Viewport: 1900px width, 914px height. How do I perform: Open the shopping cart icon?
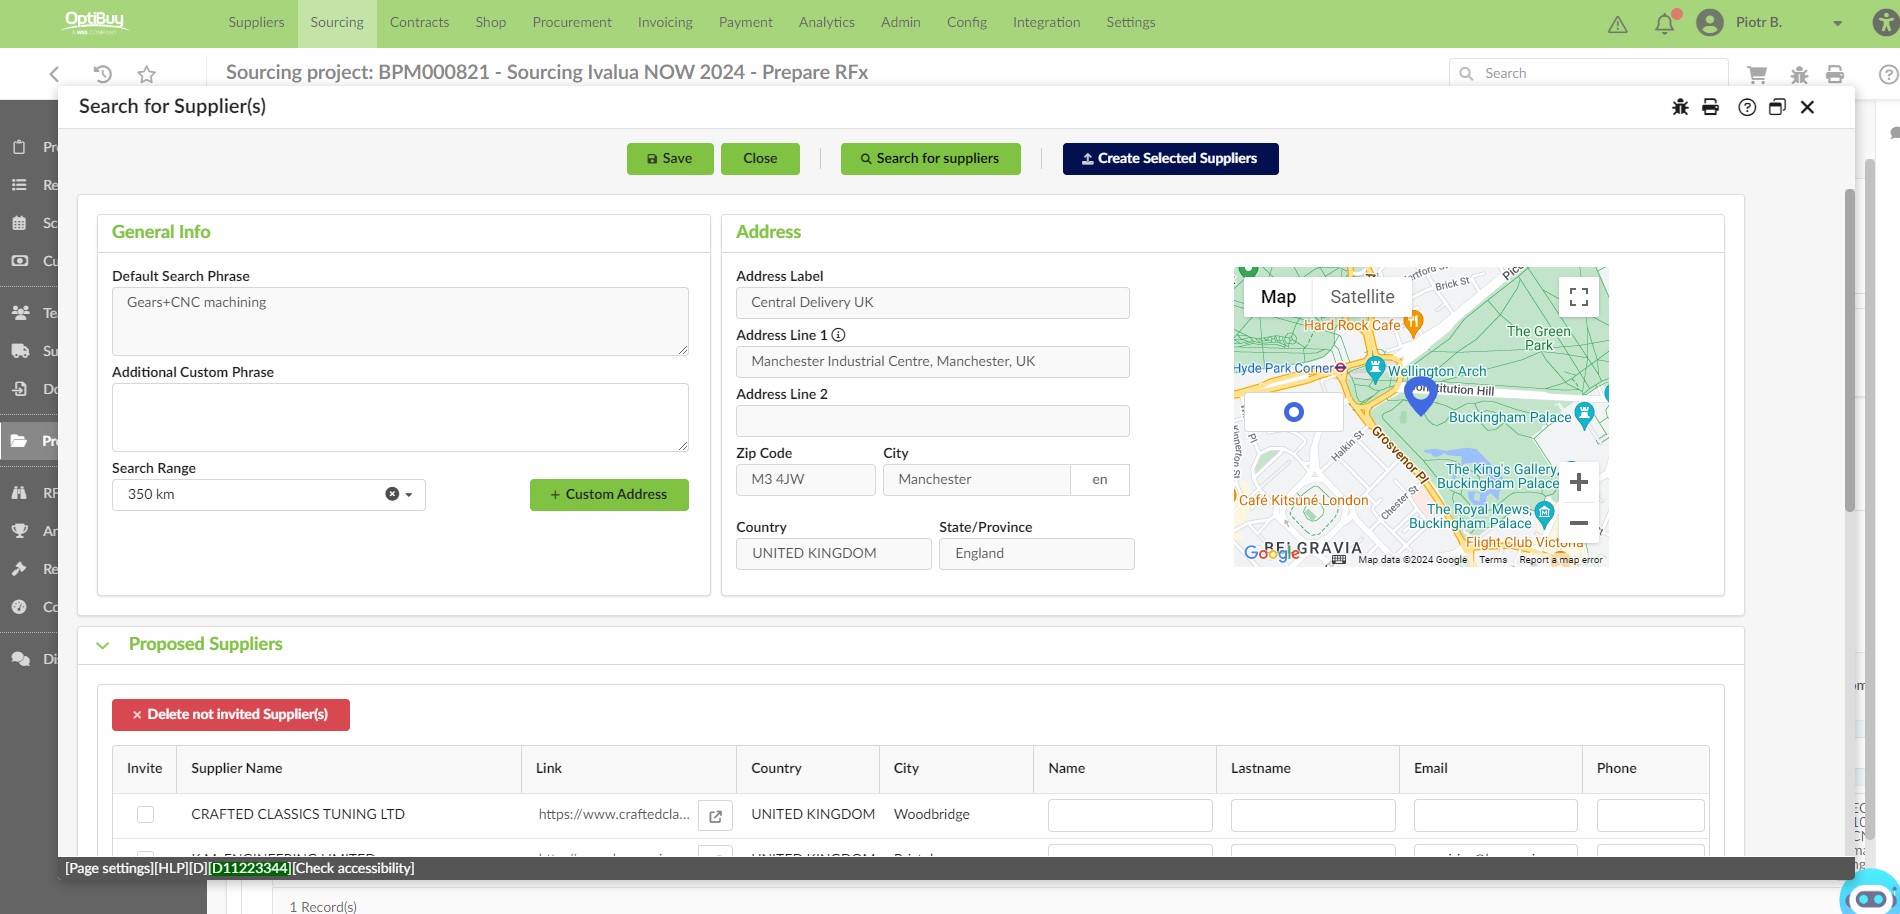(x=1756, y=74)
